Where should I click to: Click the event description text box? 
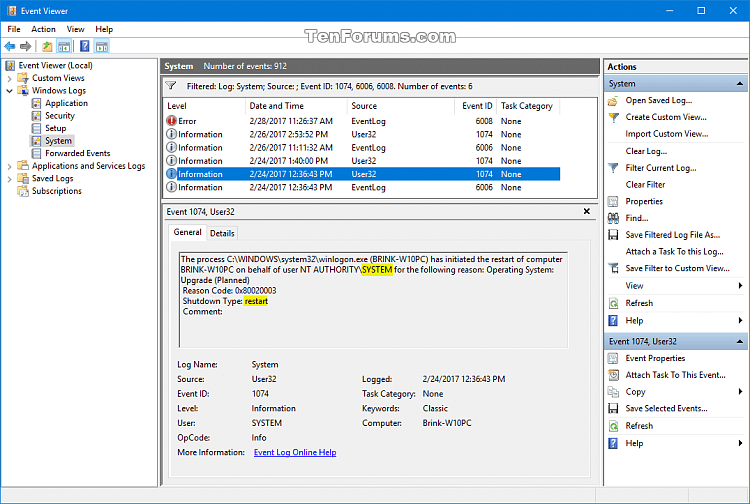(x=374, y=300)
